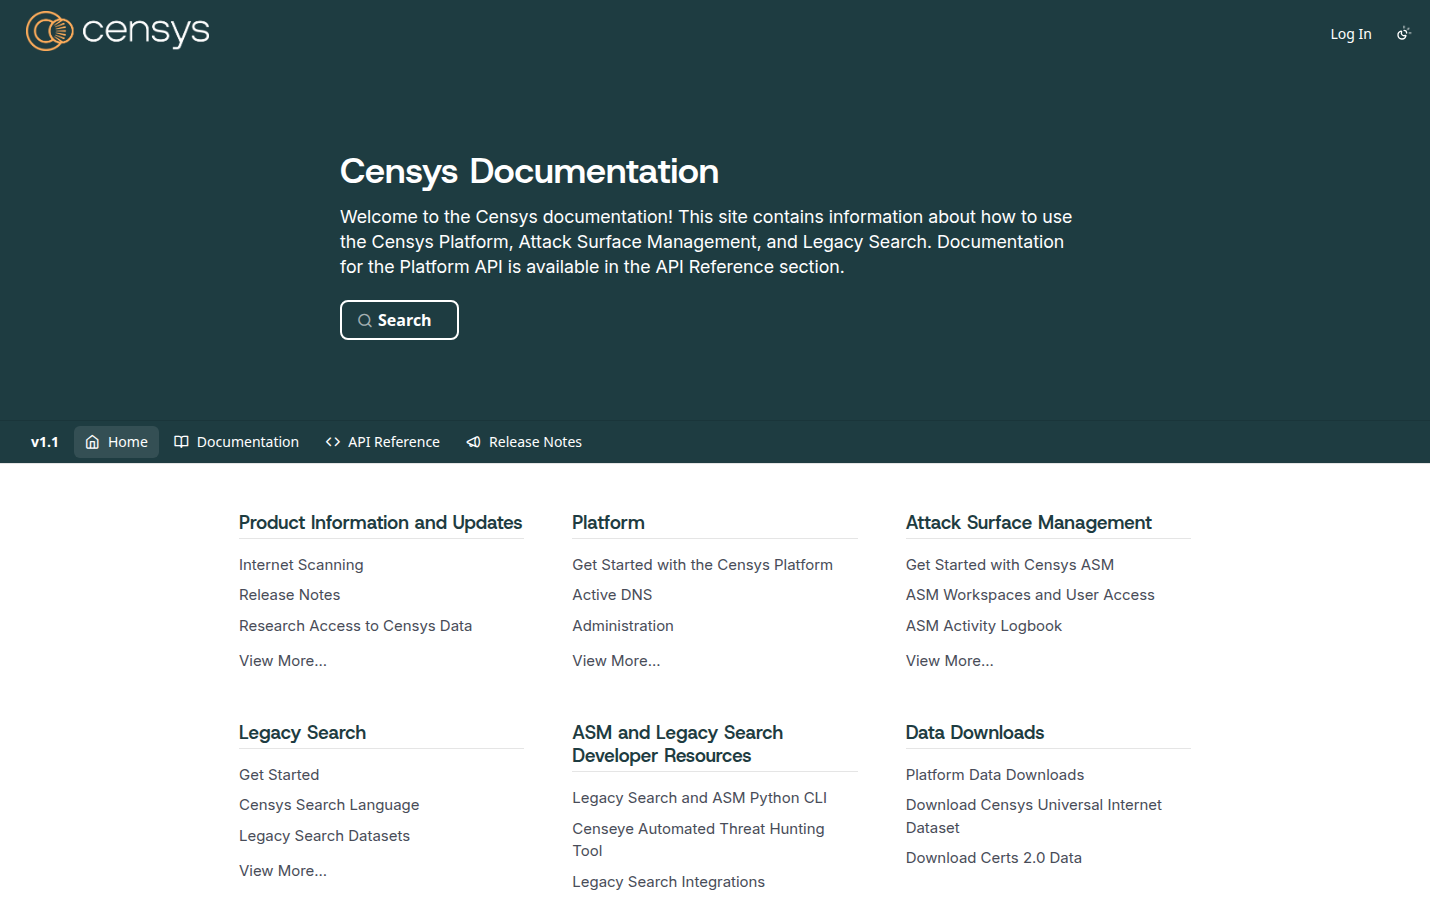
Task: Click View More under Platform
Action: (x=616, y=661)
